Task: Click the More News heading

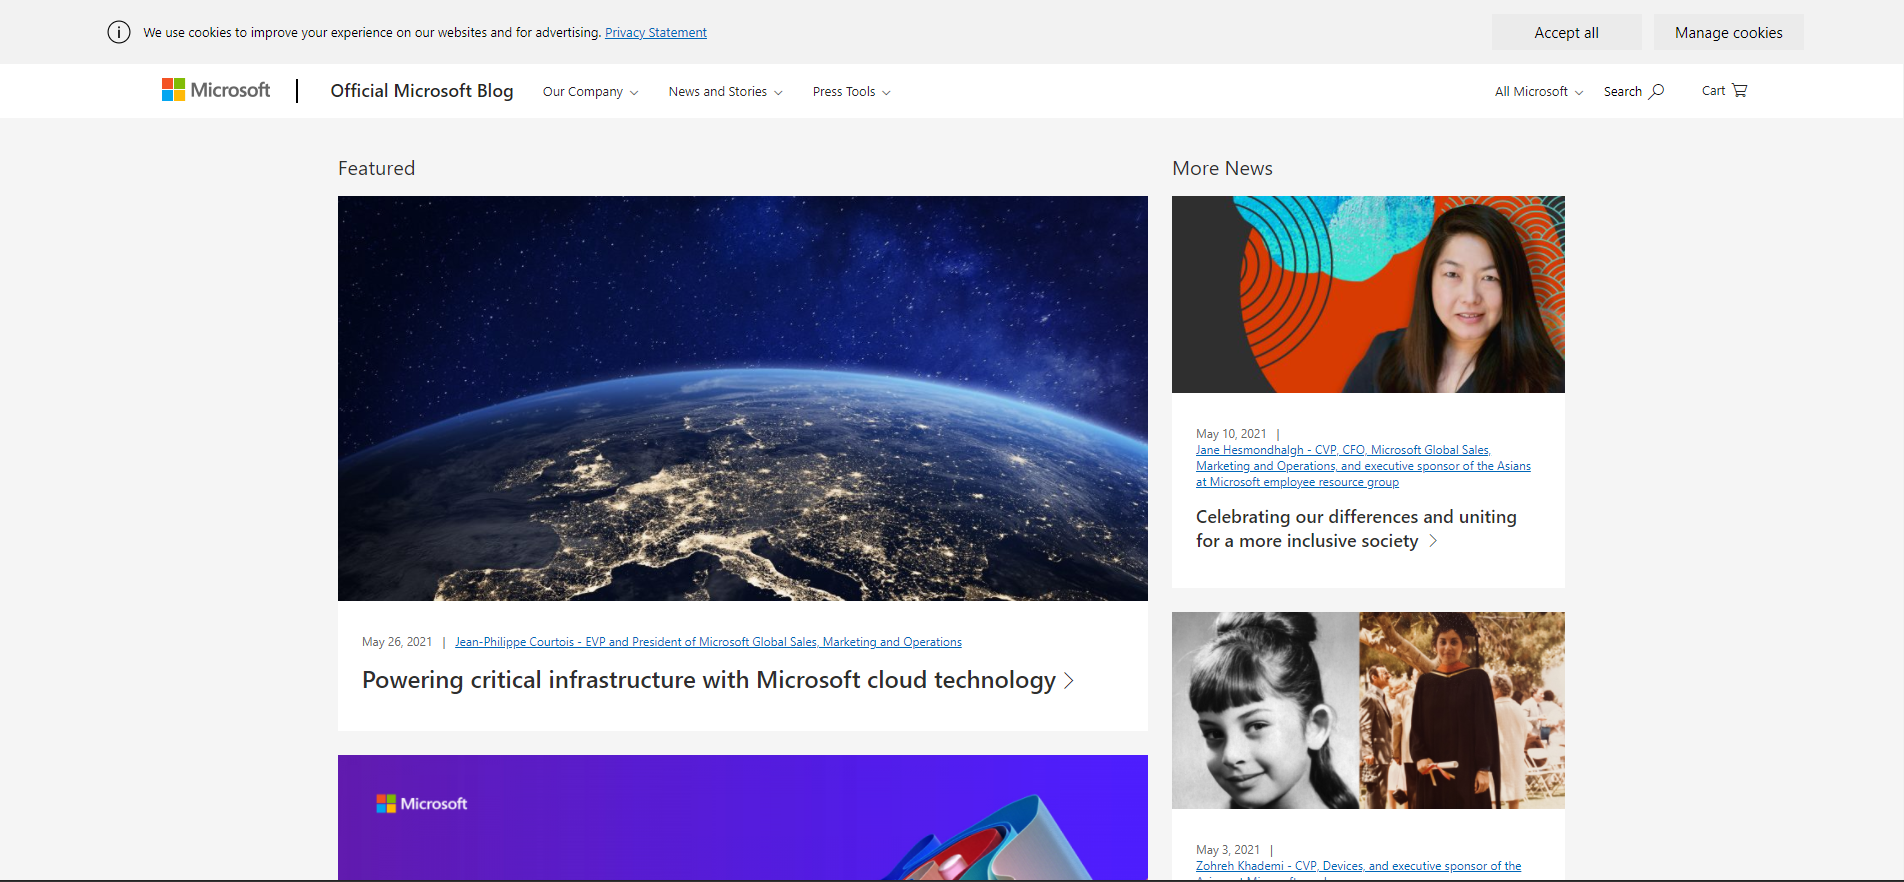Action: (1222, 168)
